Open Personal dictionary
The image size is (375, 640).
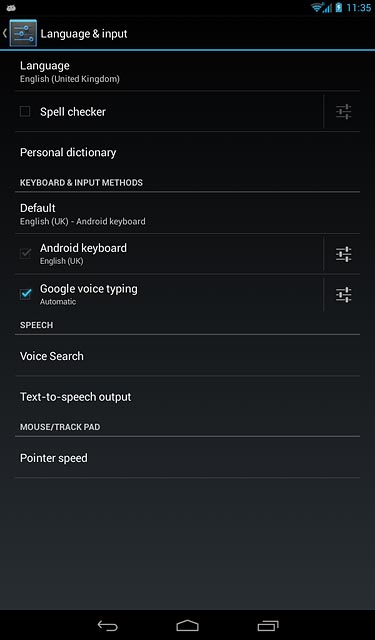tap(187, 152)
